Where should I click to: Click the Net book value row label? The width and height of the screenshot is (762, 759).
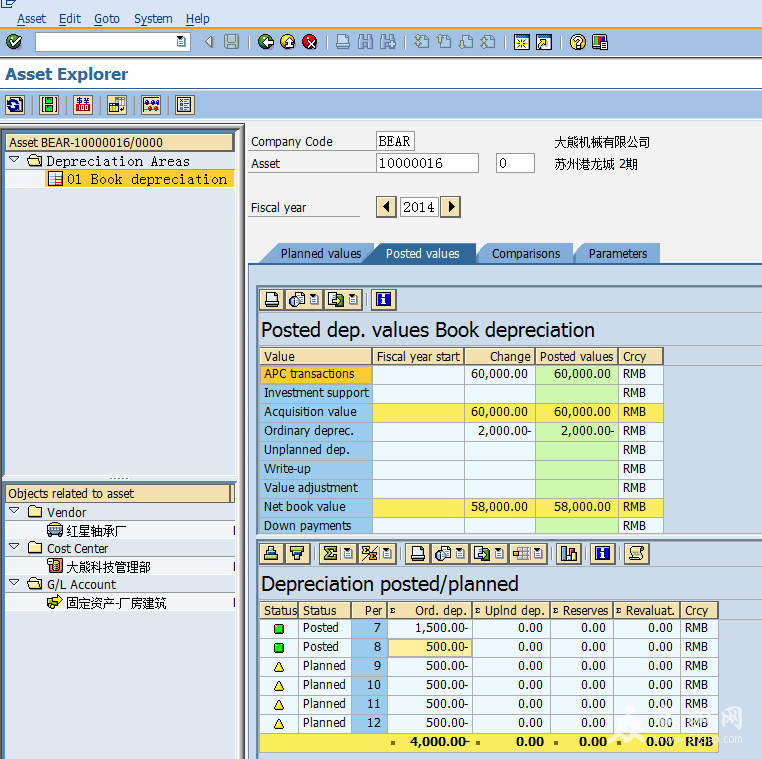point(316,506)
